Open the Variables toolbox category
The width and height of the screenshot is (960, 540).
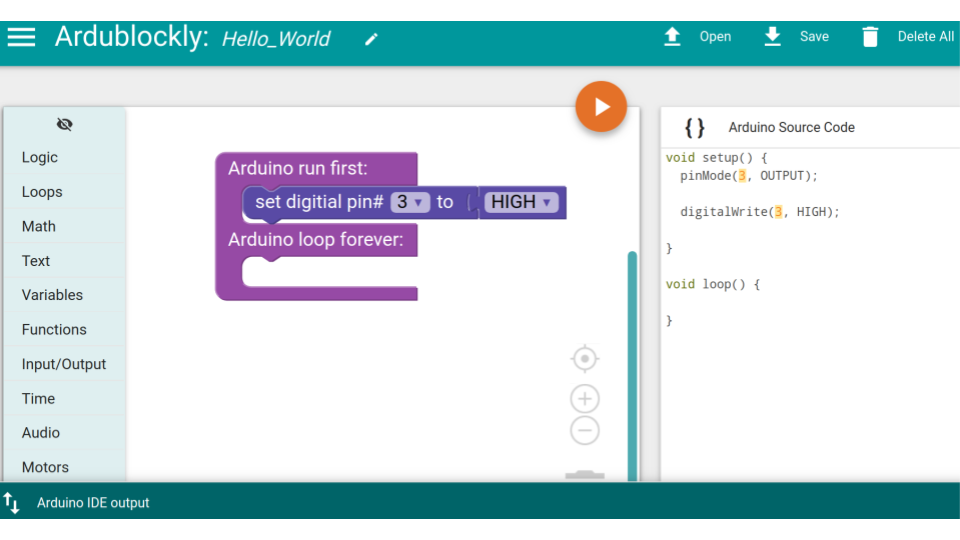click(x=52, y=295)
